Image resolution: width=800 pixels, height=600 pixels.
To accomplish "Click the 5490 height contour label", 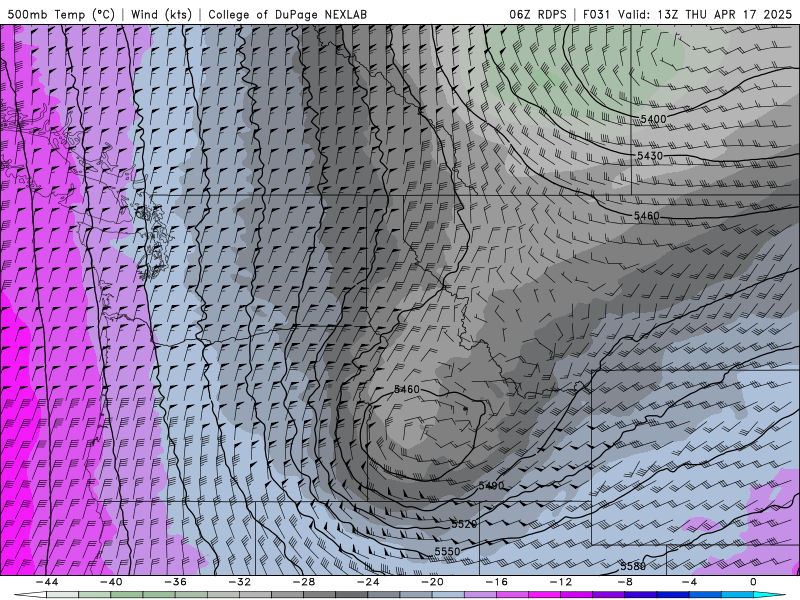I will tap(491, 486).
